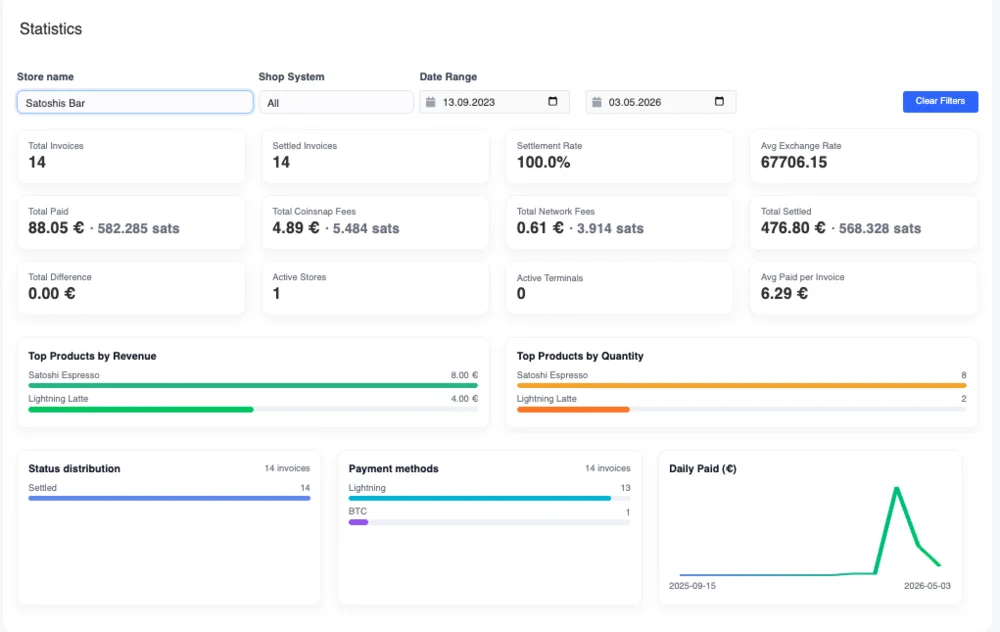The height and width of the screenshot is (632, 1000).
Task: Click the BTC label in Payment methods
Action: pyautogui.click(x=358, y=511)
